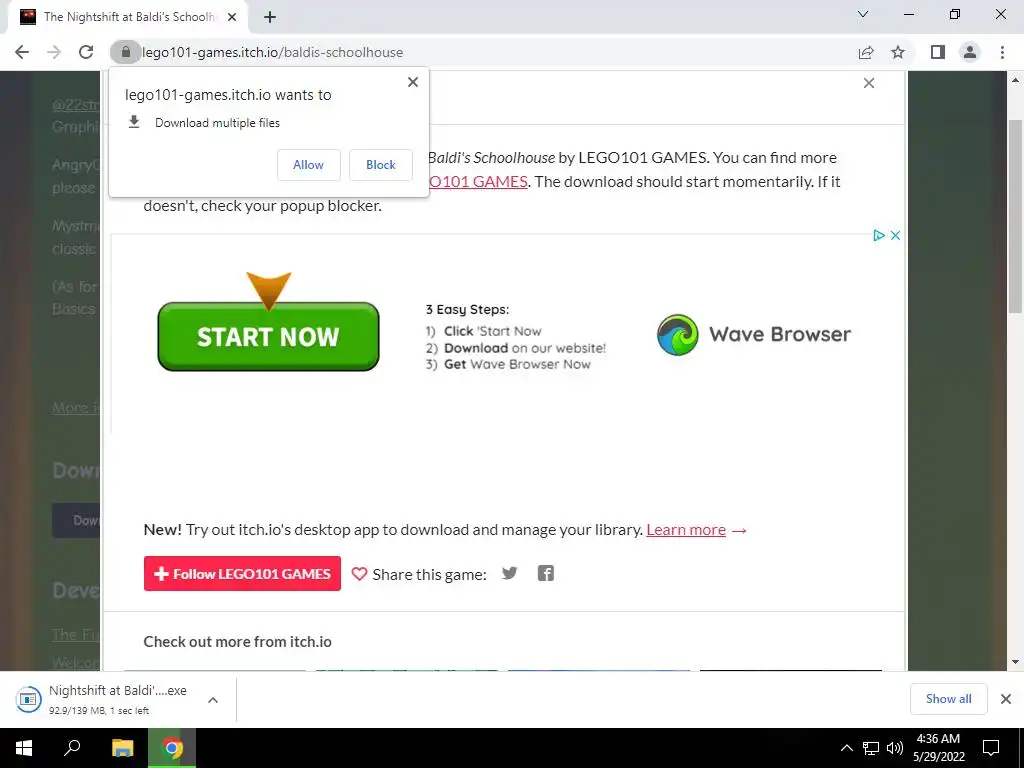1024x768 pixels.
Task: Share the game on Facebook
Action: (545, 573)
